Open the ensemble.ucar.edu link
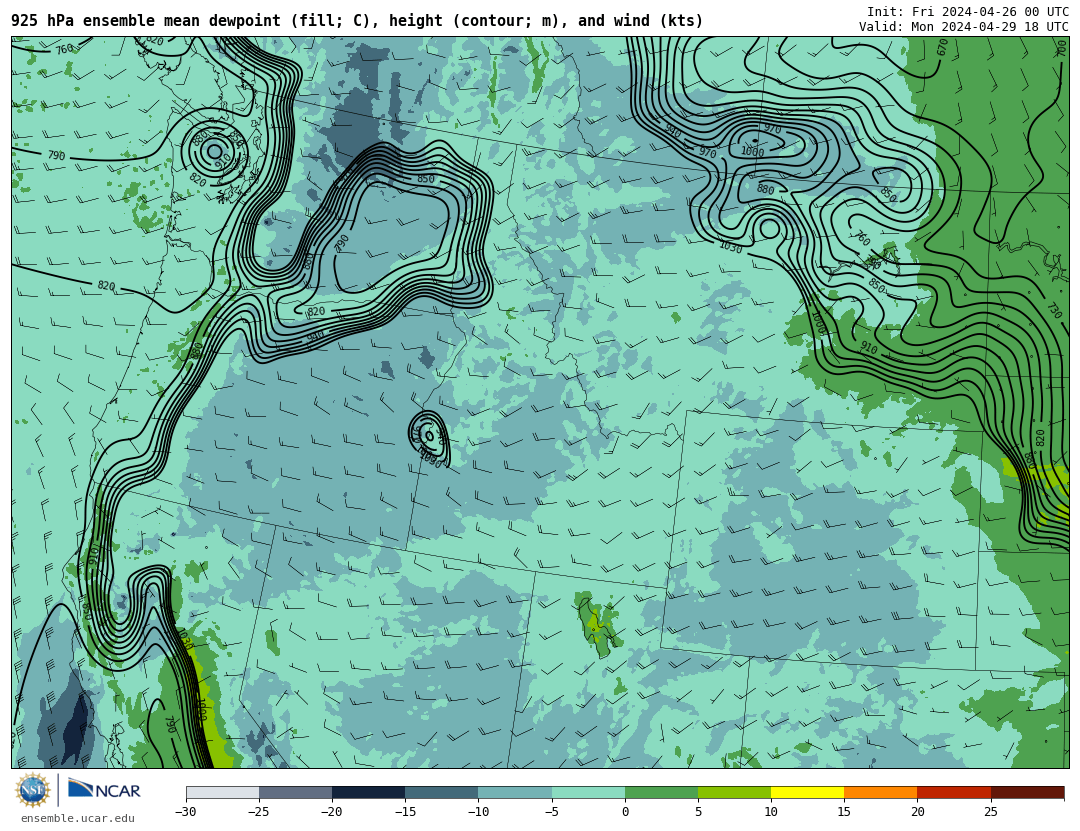Screen dimensions: 1080x831 coord(78,819)
